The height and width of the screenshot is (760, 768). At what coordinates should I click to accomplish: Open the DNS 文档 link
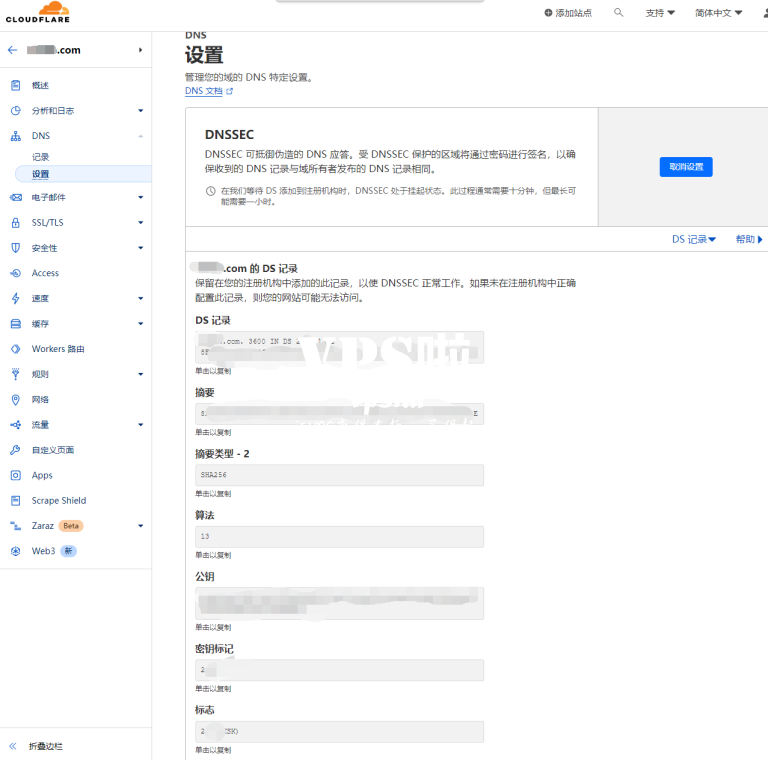(x=208, y=91)
